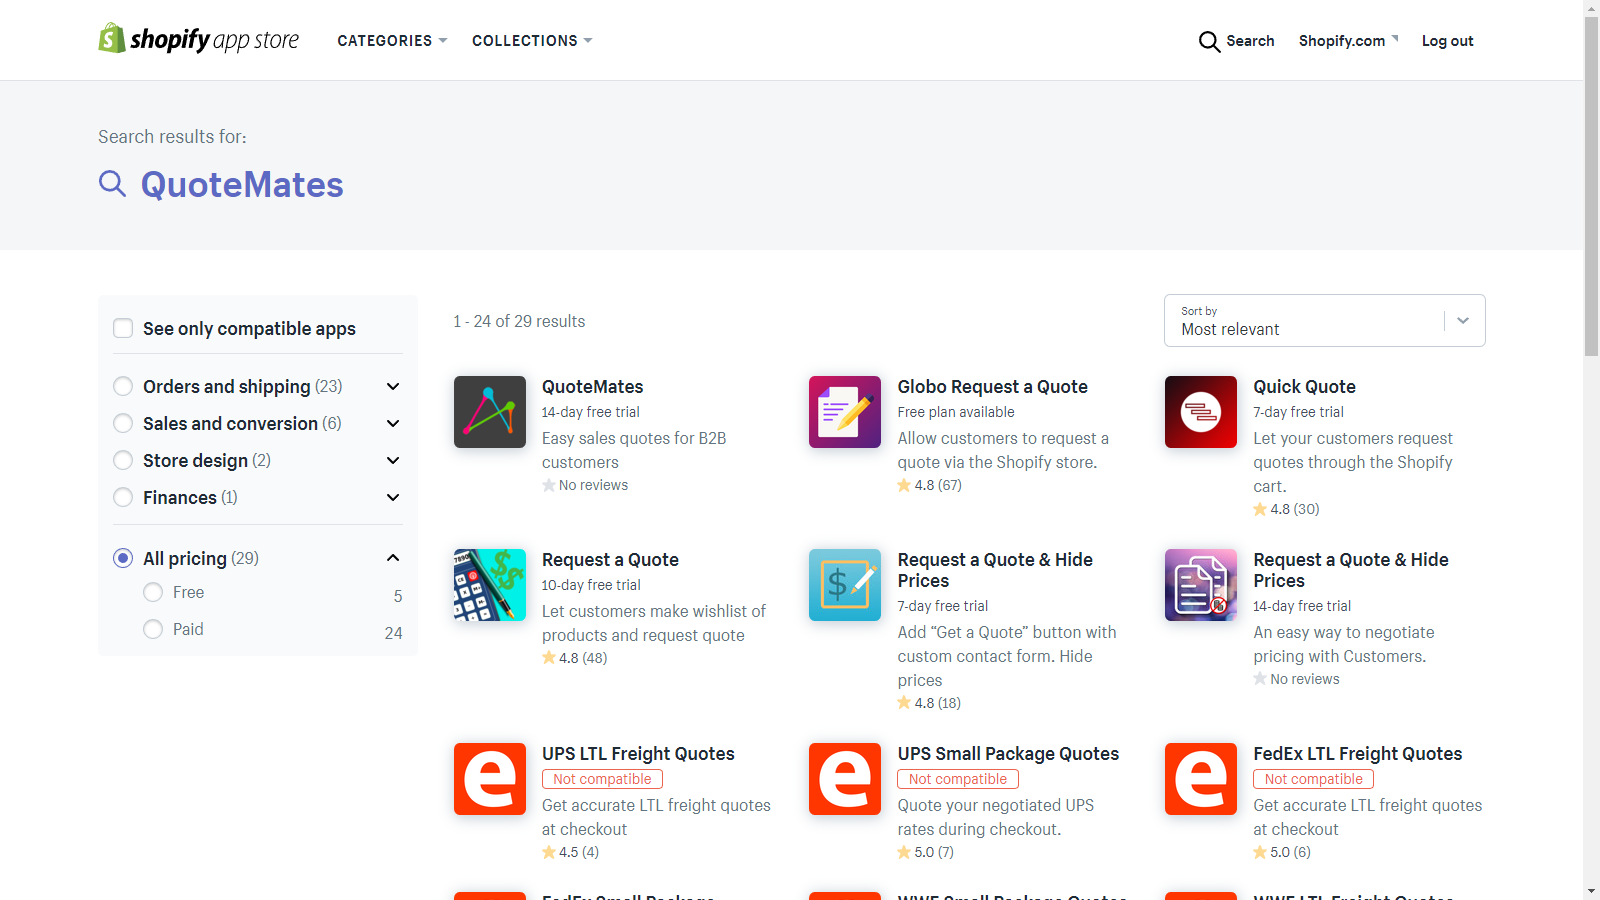Open Shopify.com external link
The width and height of the screenshot is (1600, 900).
tap(1348, 41)
